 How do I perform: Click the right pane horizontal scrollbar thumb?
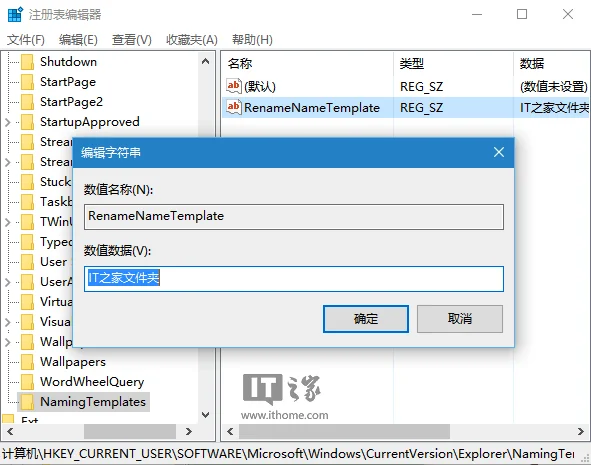(x=344, y=431)
